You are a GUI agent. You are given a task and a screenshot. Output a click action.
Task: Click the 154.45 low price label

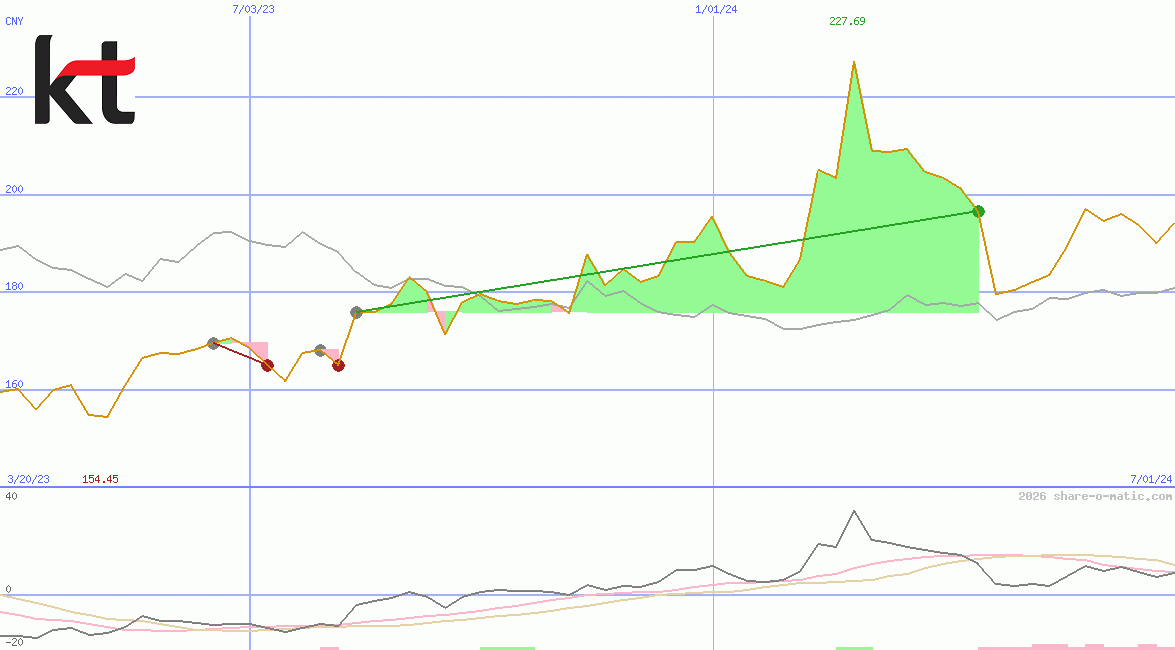point(100,479)
